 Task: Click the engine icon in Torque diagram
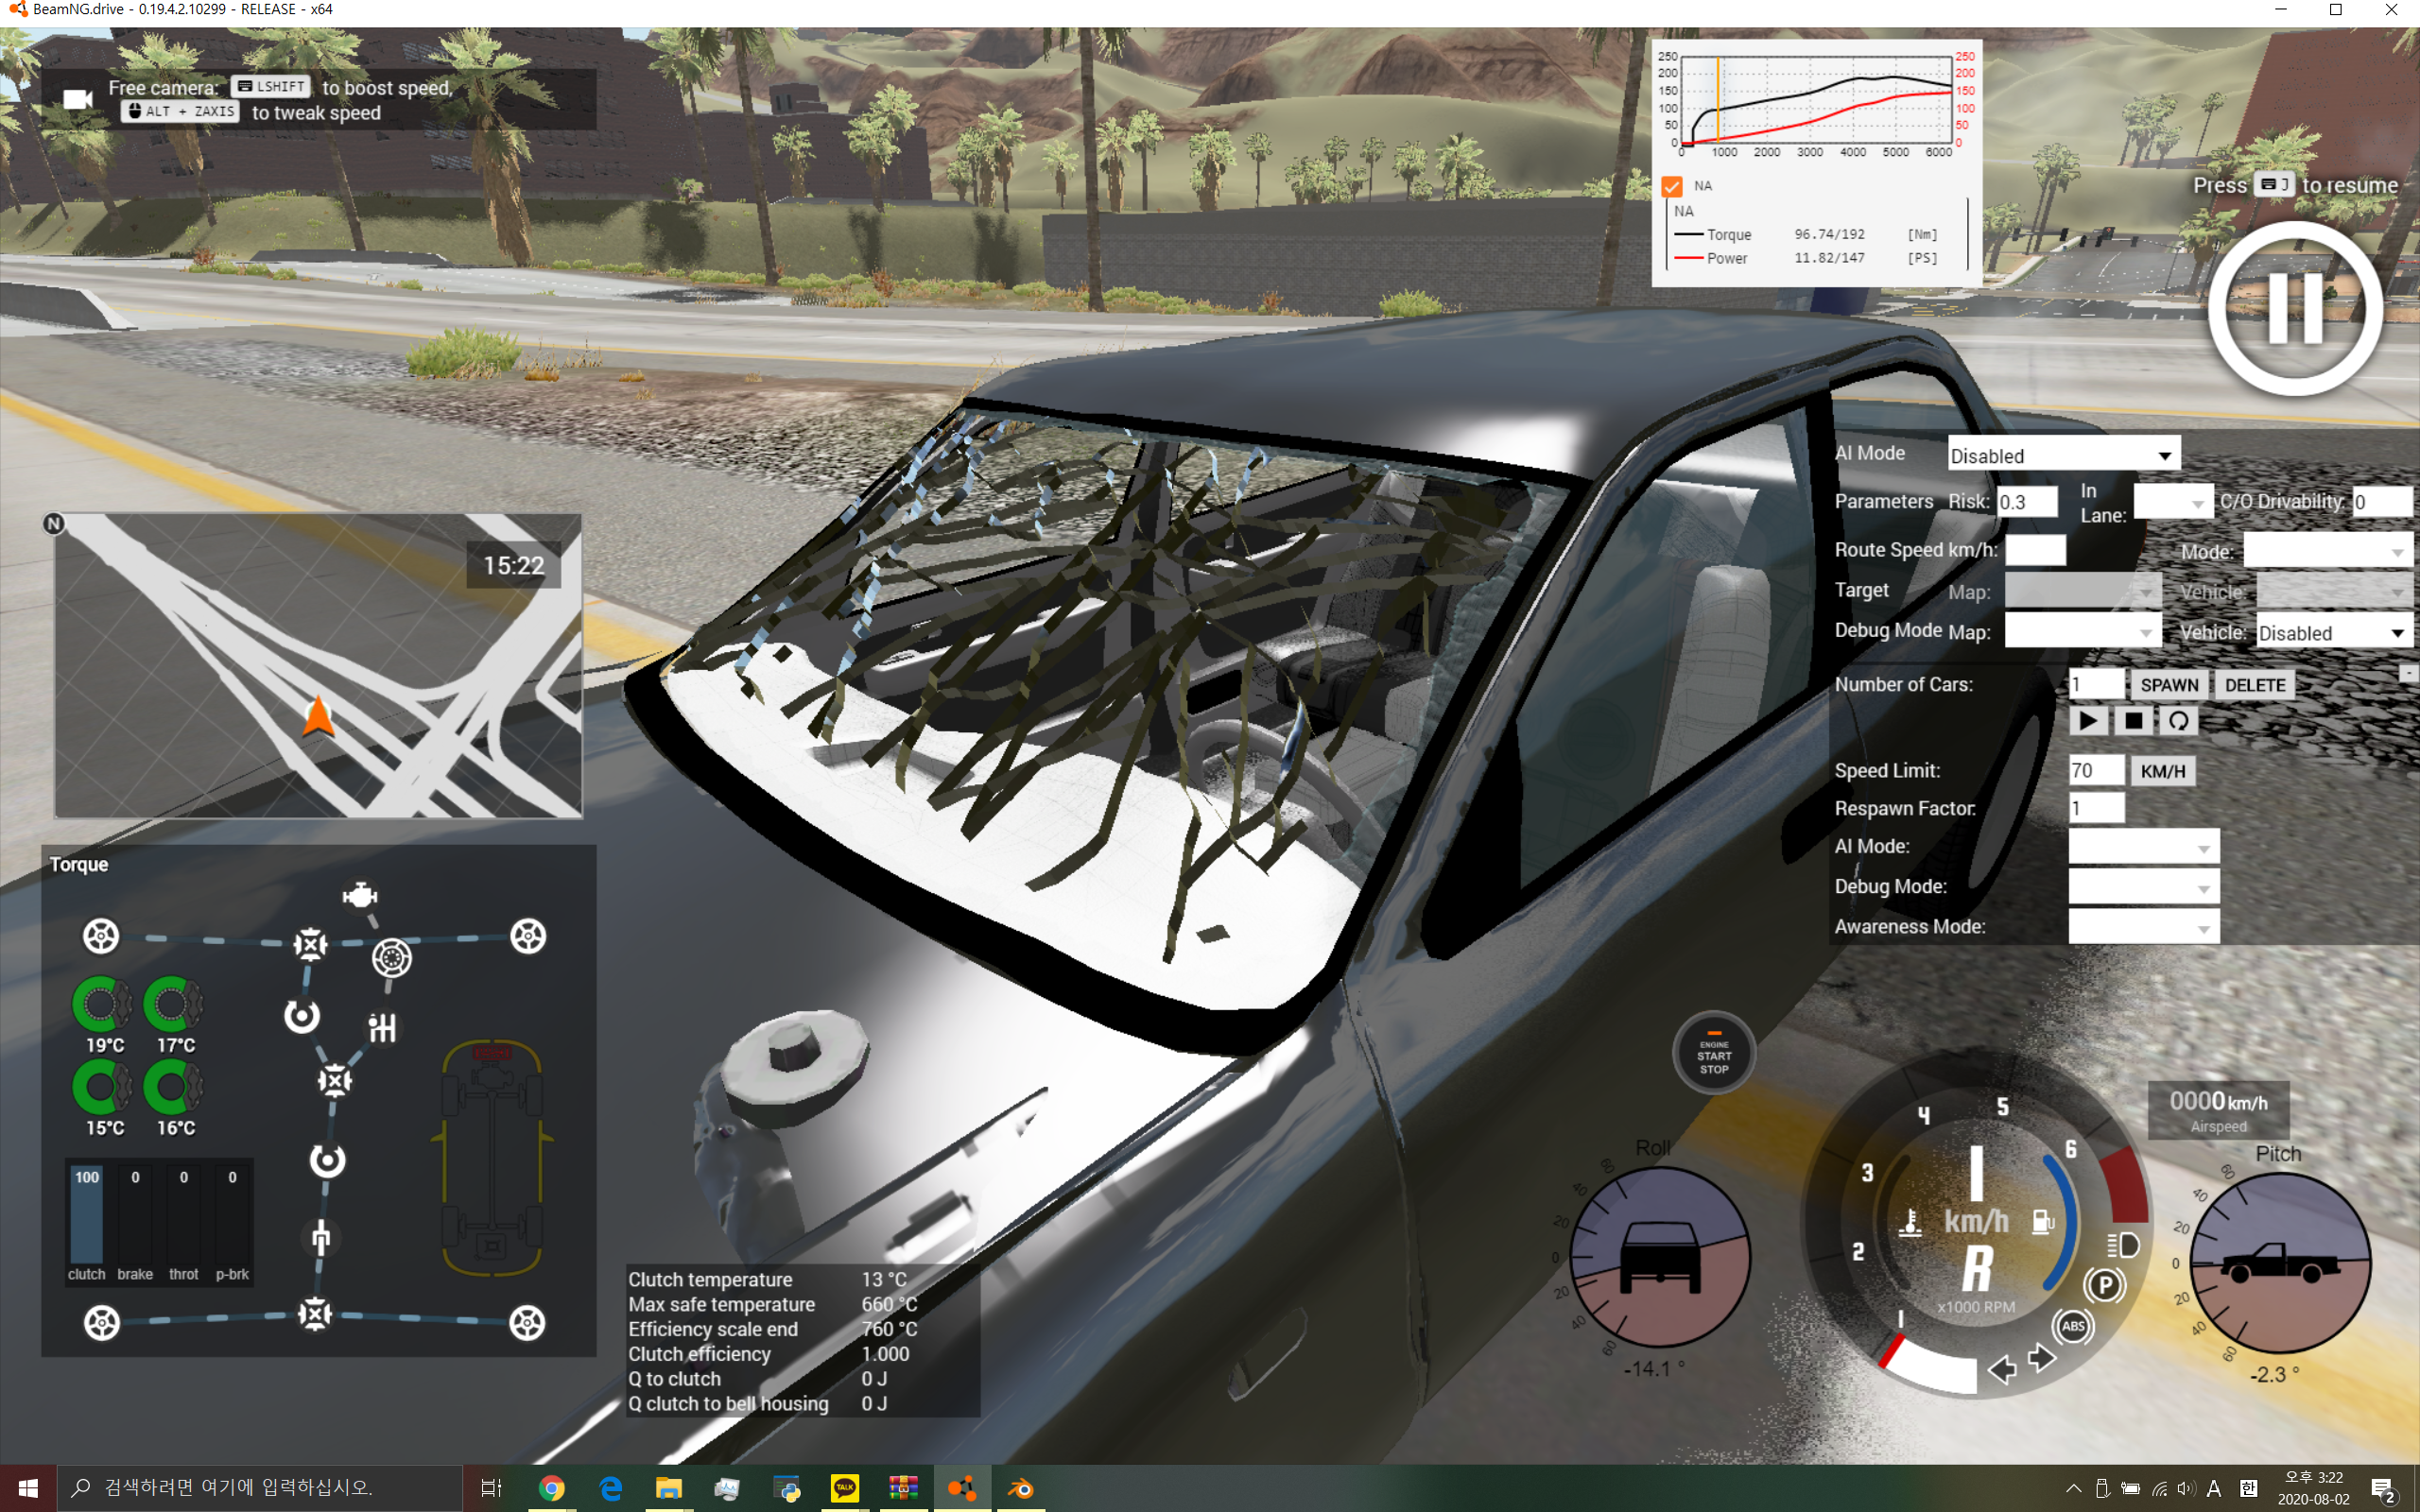[359, 895]
